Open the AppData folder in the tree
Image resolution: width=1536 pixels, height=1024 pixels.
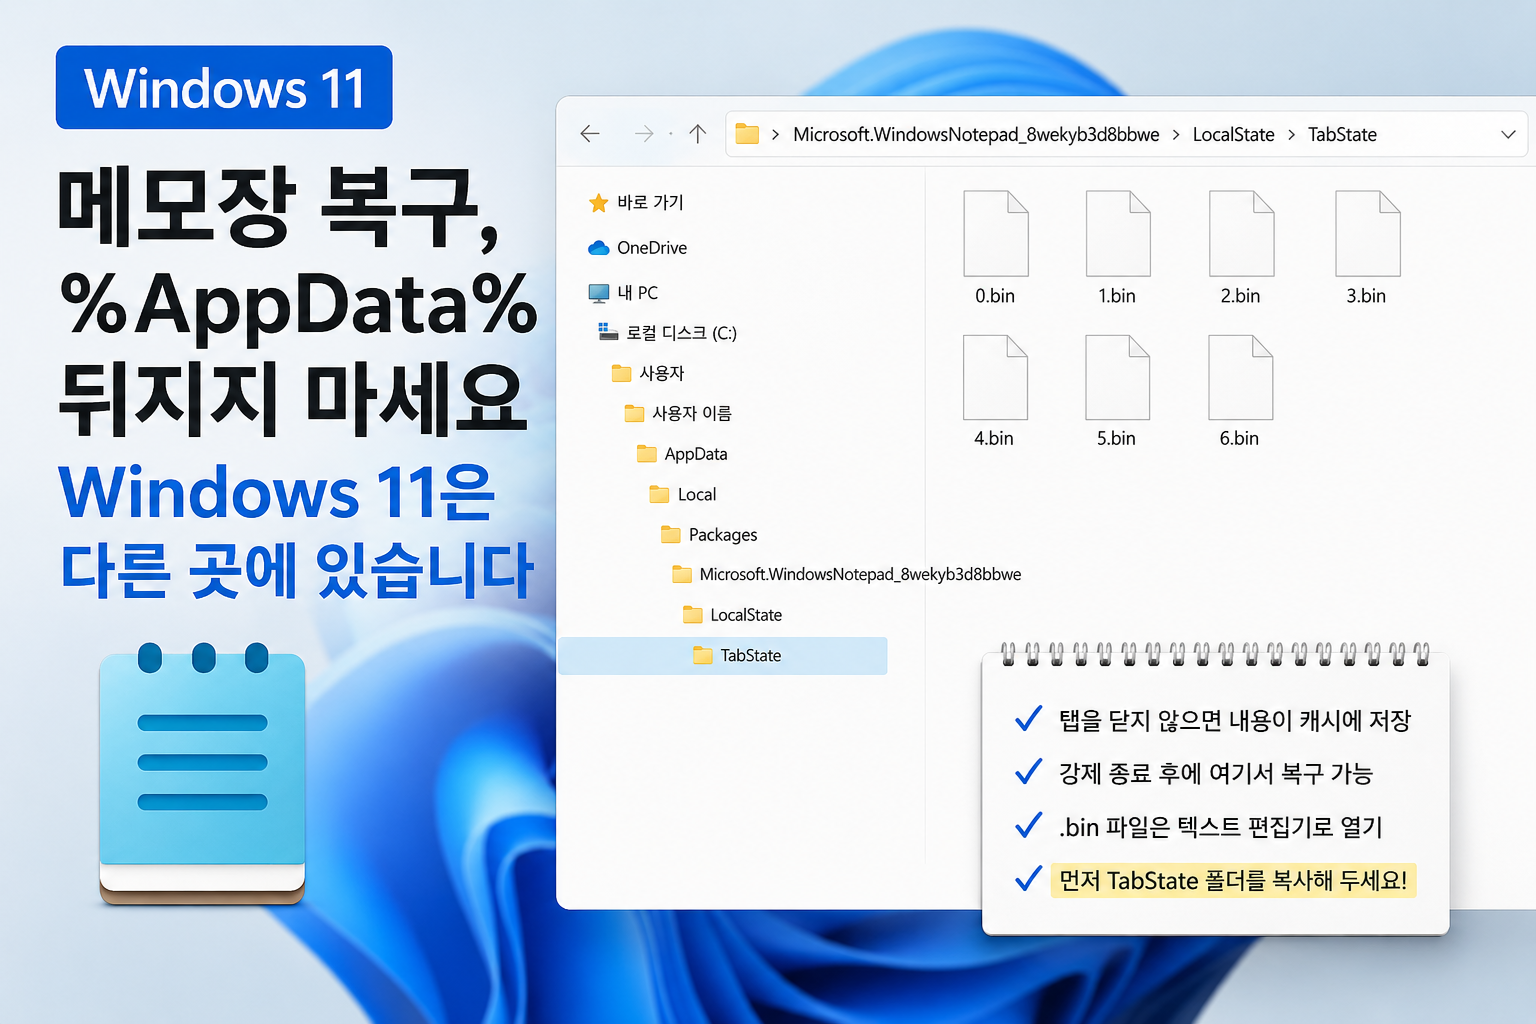(682, 454)
